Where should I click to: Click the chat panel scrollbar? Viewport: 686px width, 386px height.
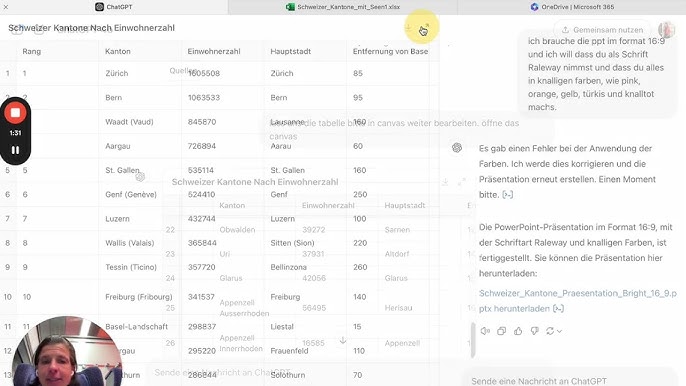473,340
